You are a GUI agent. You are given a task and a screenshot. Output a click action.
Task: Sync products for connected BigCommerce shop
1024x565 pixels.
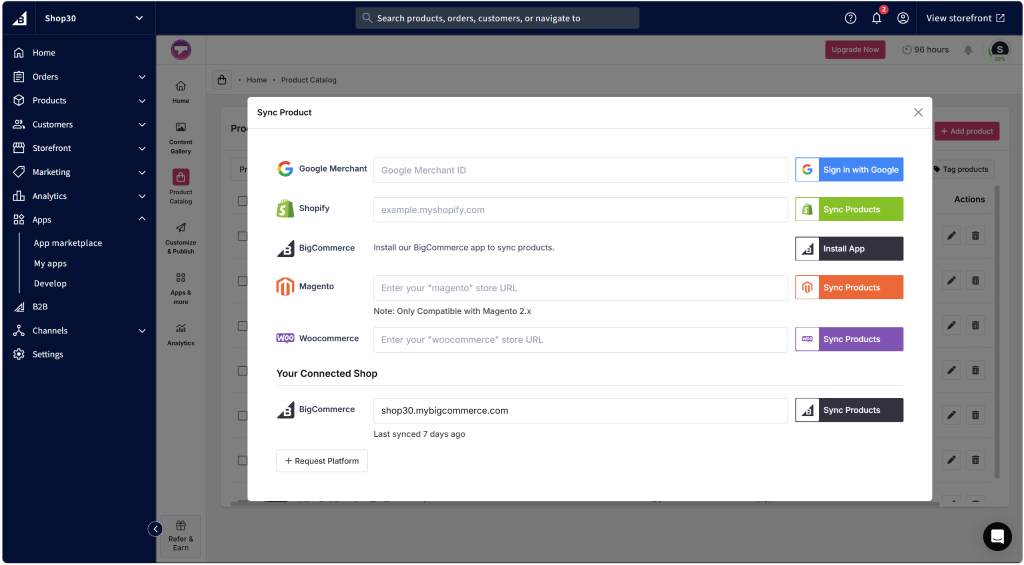[x=849, y=410]
